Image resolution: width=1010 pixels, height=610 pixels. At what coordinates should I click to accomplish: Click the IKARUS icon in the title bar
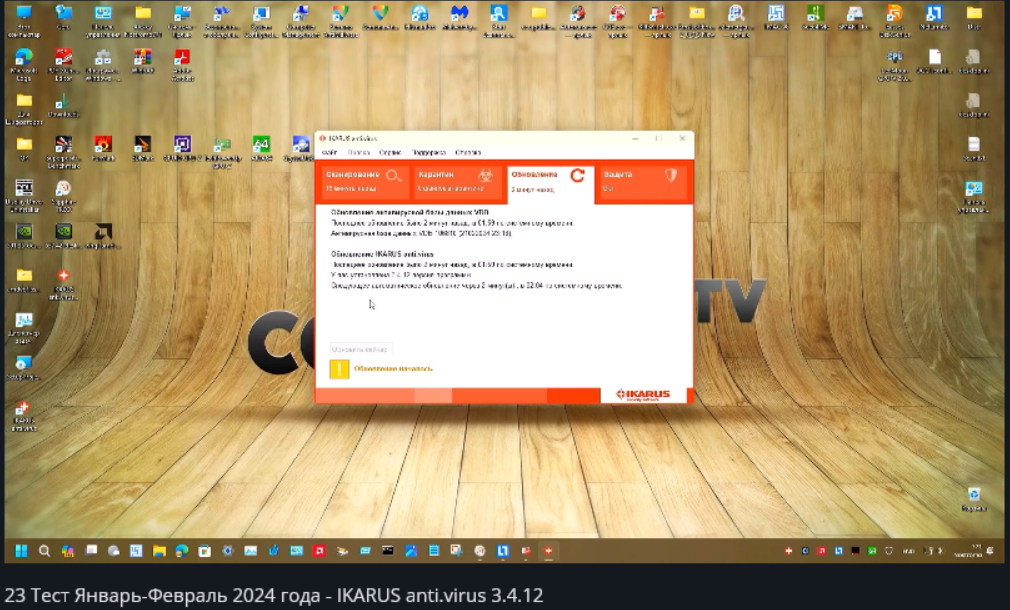[323, 138]
